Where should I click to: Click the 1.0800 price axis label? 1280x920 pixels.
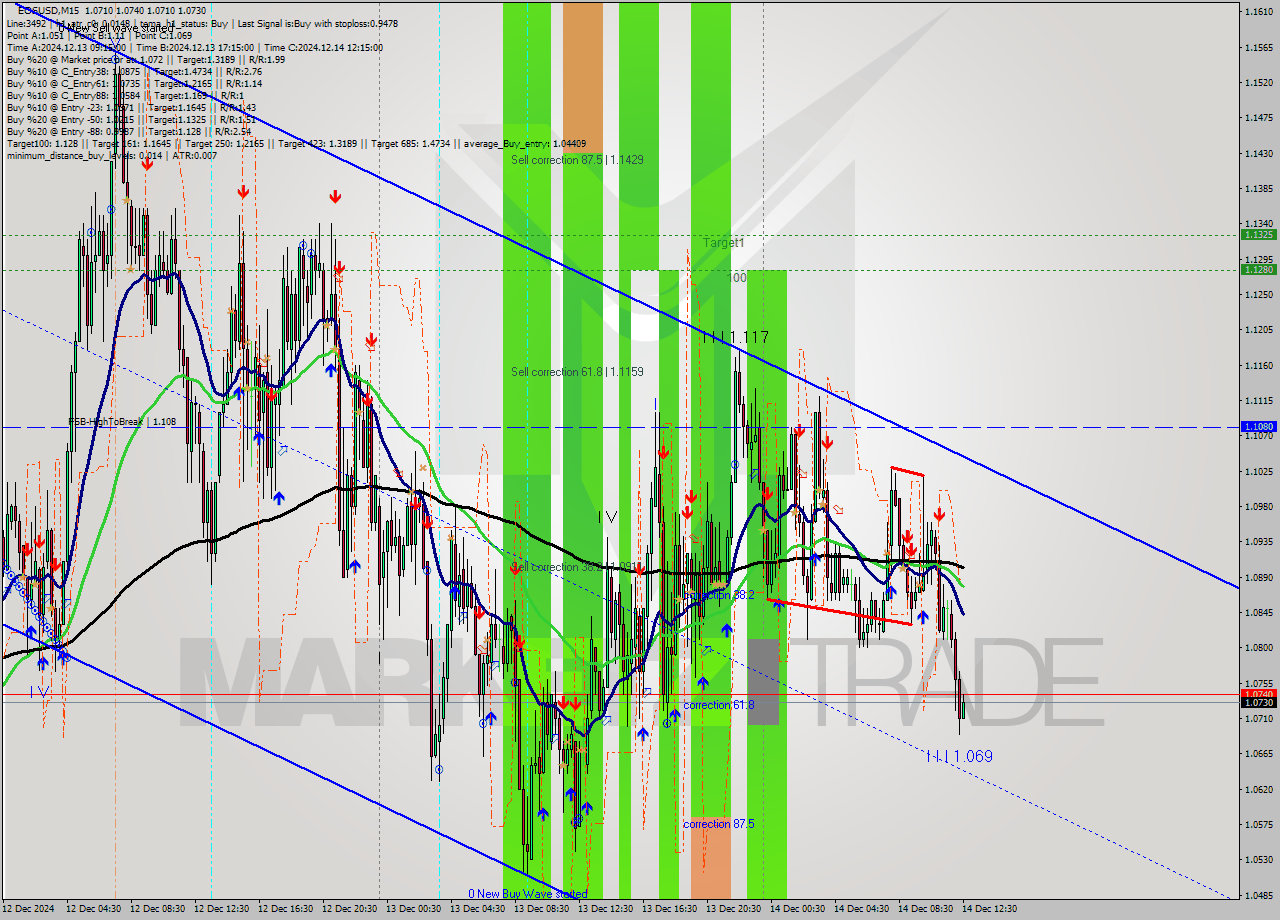coord(1259,647)
